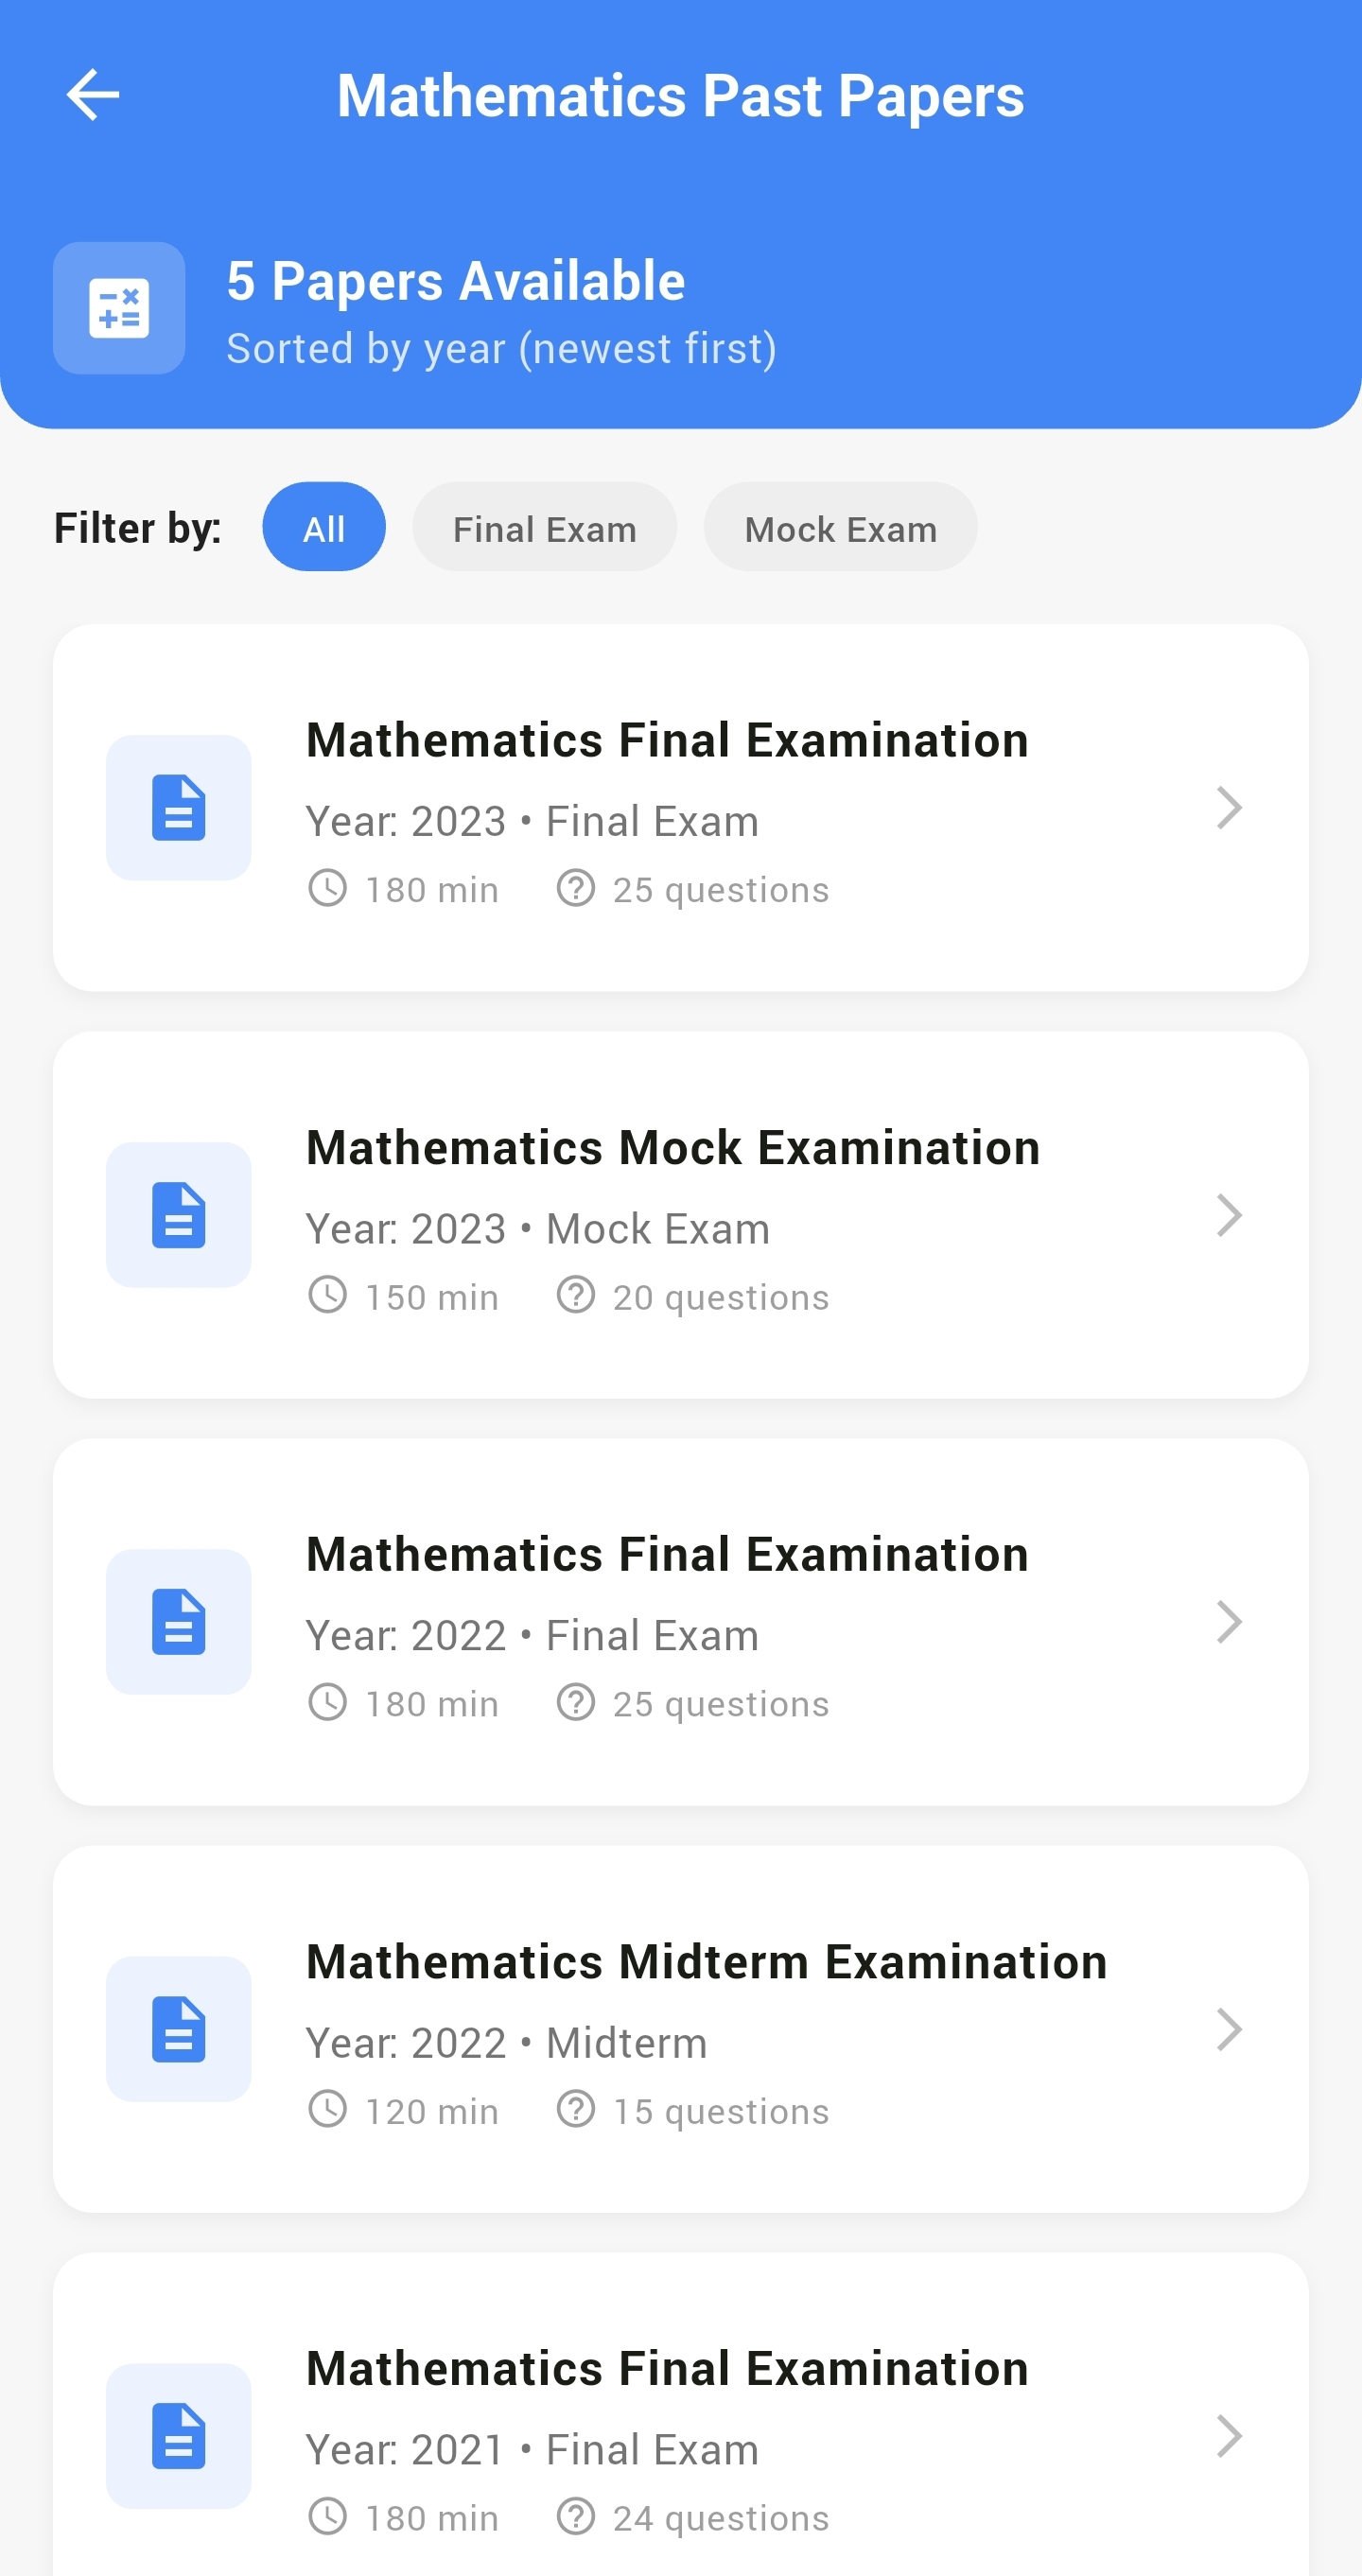Open chevron on 2023 Mock Examination card
The width and height of the screenshot is (1362, 2576).
(1229, 1215)
